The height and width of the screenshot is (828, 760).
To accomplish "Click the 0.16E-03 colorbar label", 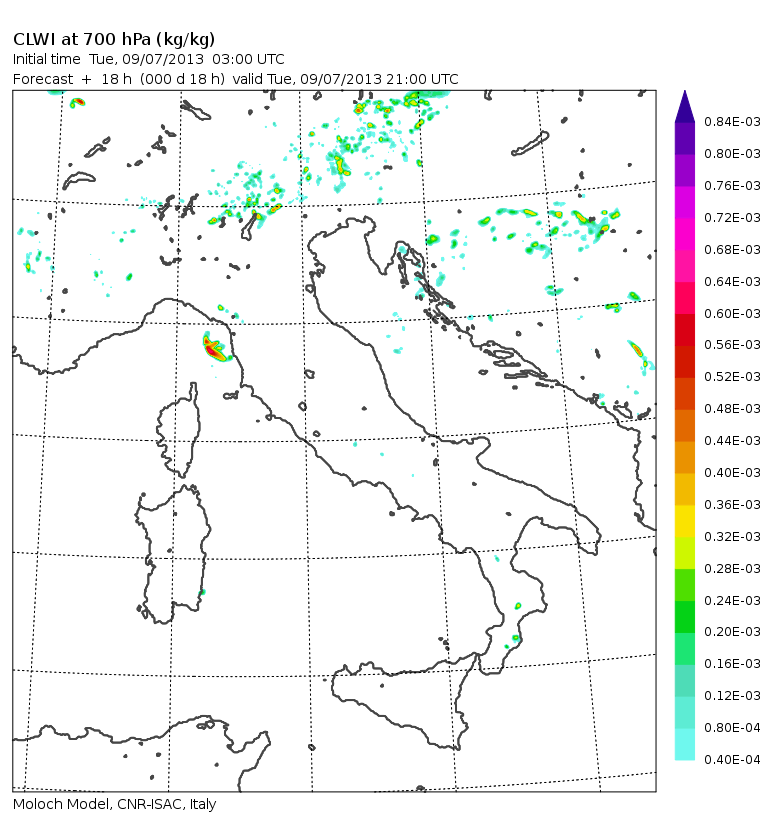I will [x=732, y=663].
